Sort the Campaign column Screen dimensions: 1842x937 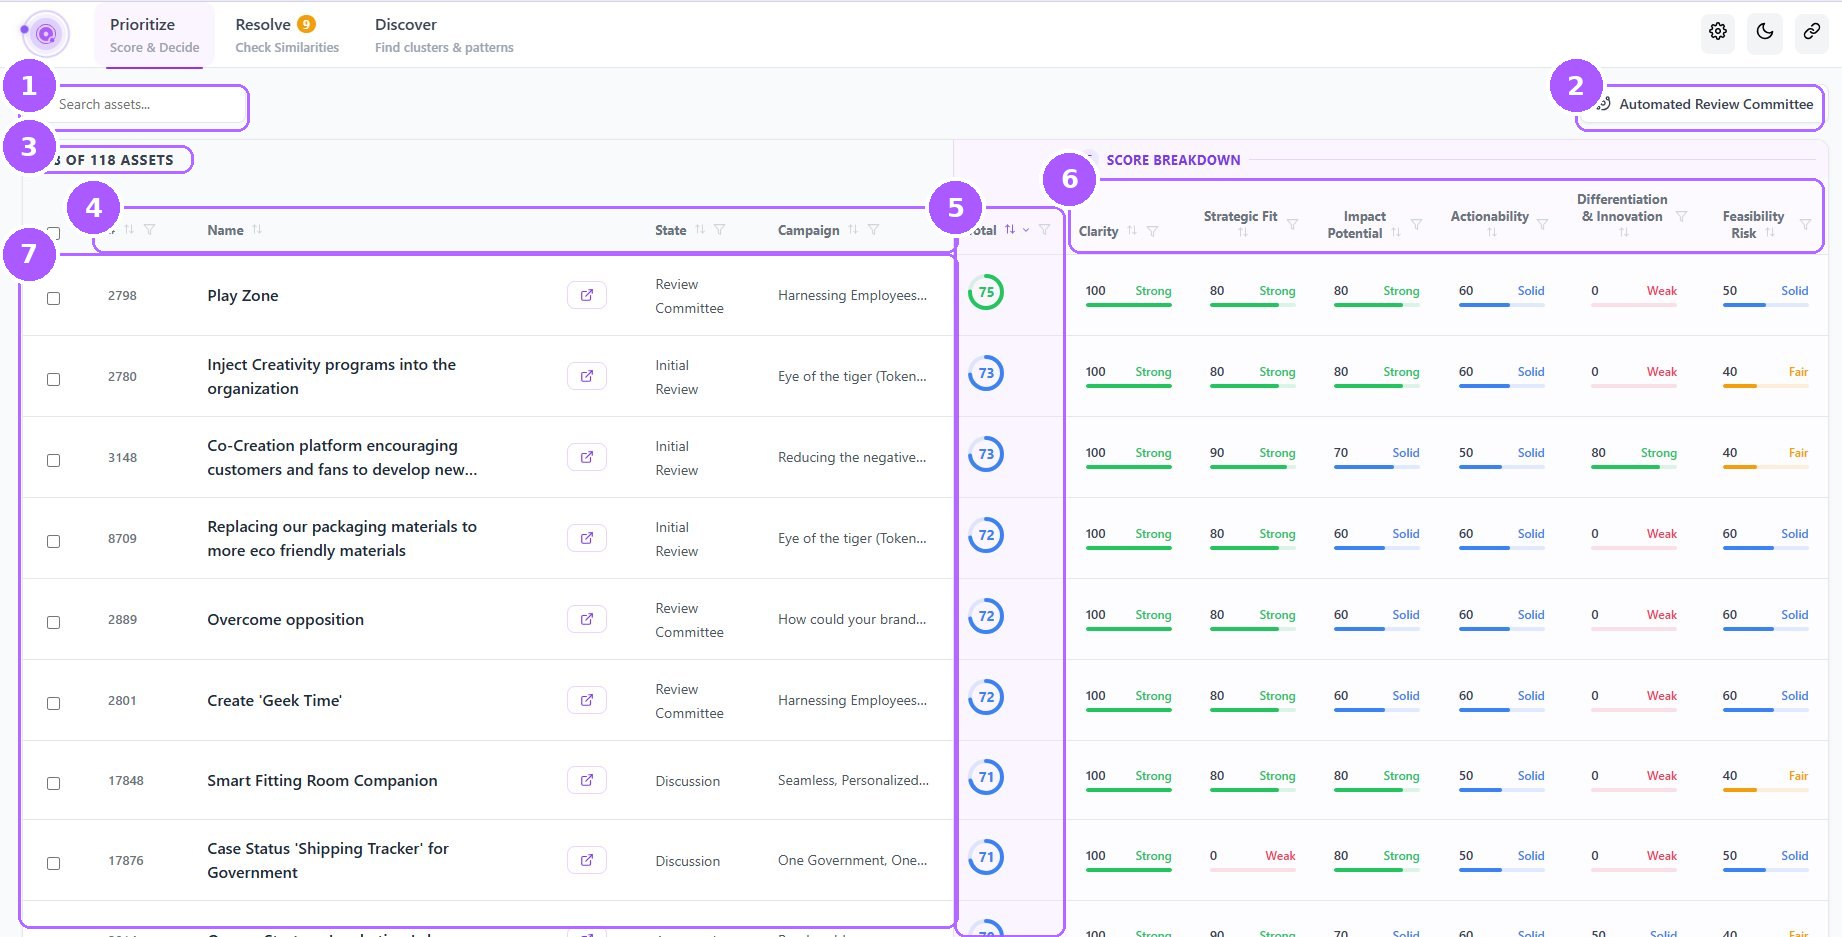tap(853, 230)
